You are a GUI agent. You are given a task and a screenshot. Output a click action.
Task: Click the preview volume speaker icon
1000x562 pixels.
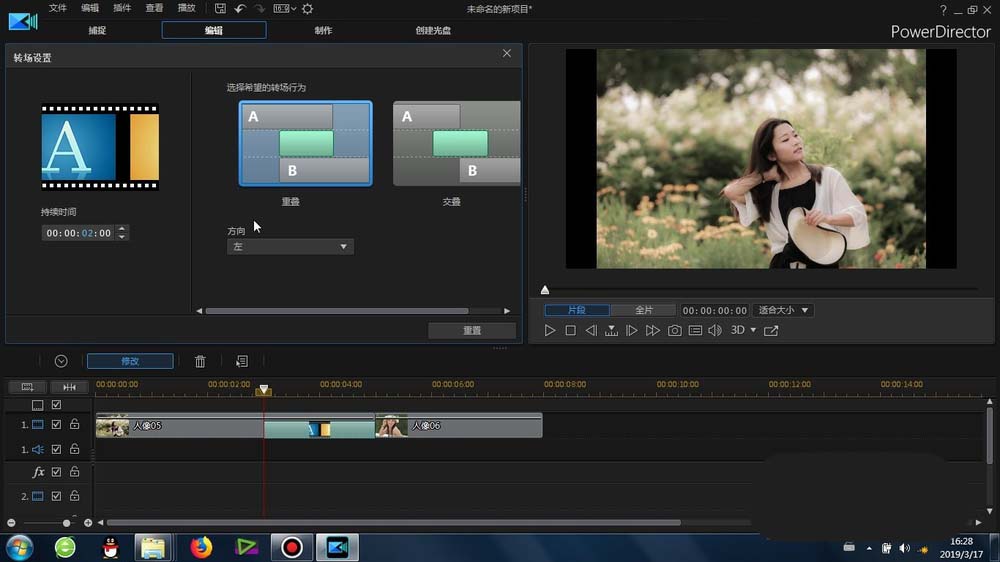715,330
